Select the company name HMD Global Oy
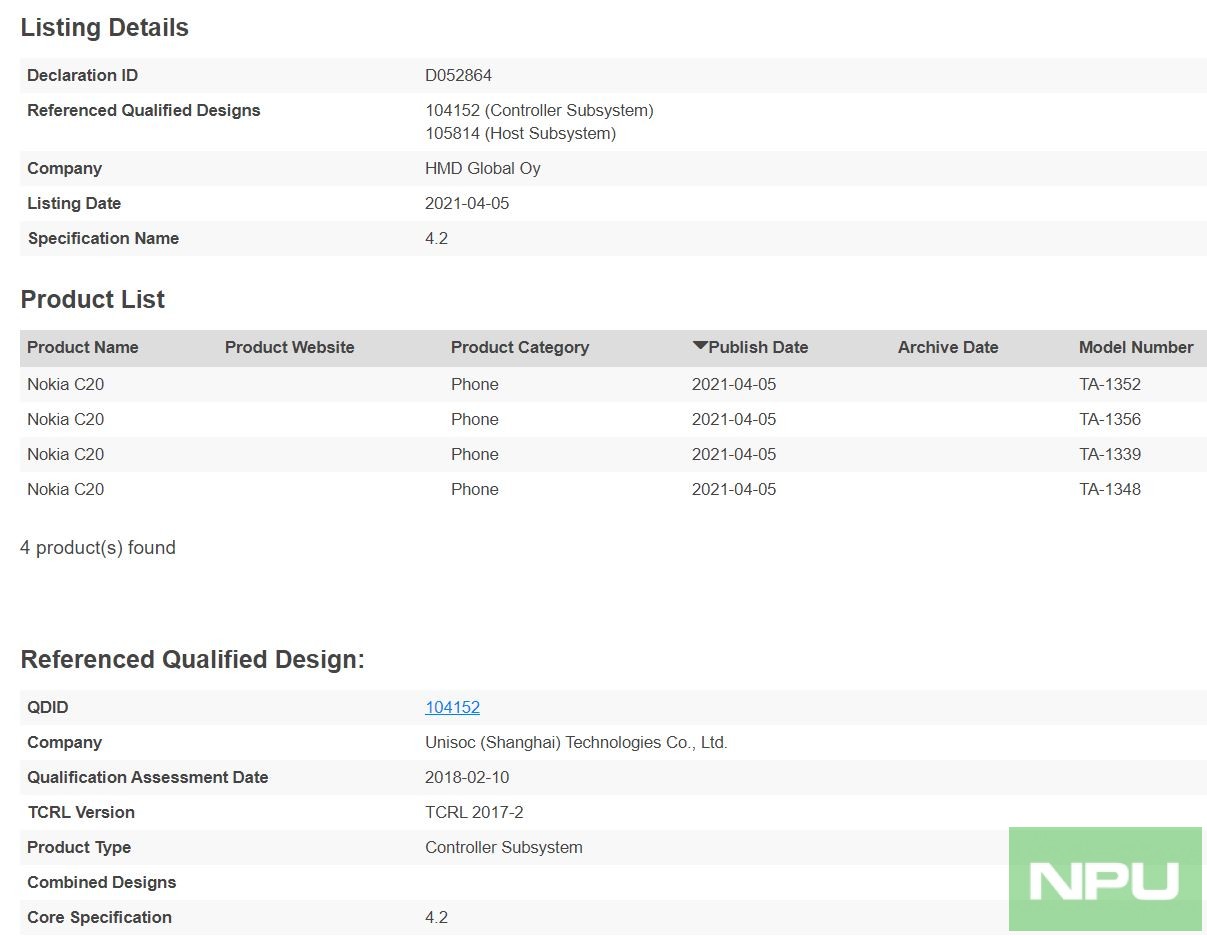Image resolution: width=1207 pixels, height=936 pixels. (x=482, y=168)
